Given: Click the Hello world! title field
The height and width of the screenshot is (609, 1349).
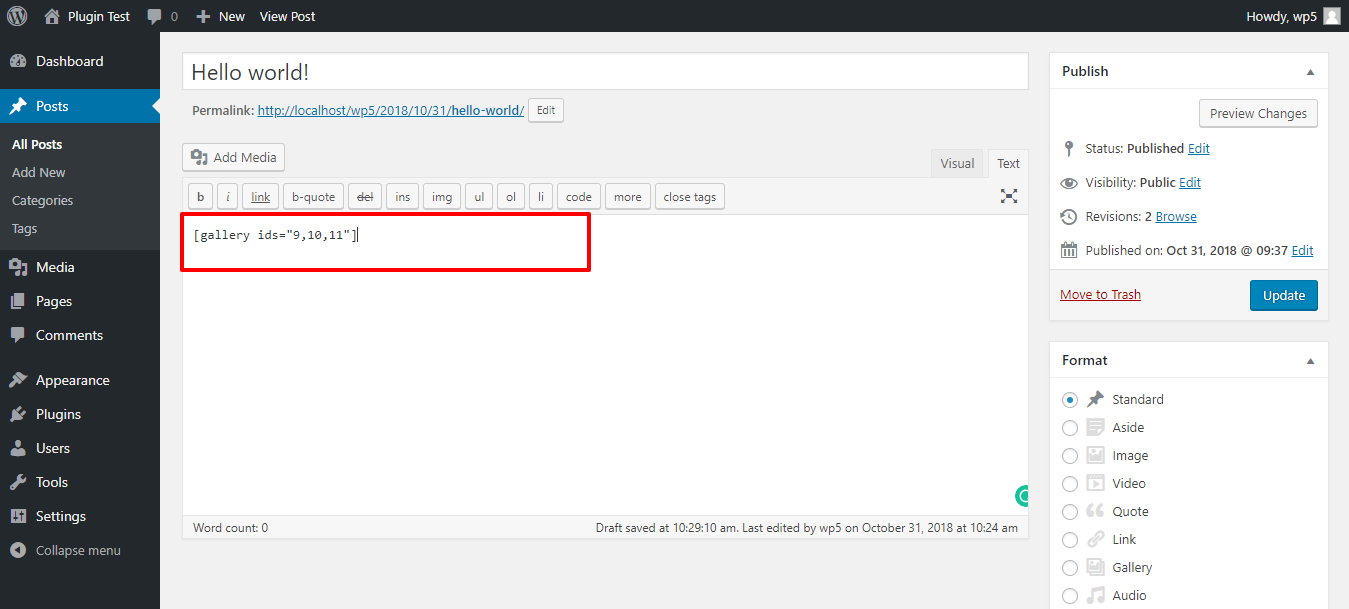Looking at the screenshot, I should (x=605, y=72).
